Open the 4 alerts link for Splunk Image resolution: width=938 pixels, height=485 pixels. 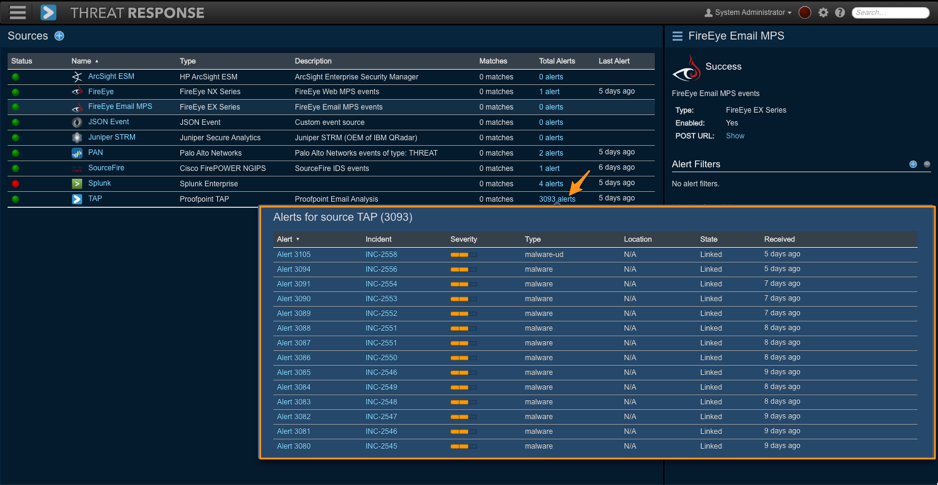click(550, 184)
